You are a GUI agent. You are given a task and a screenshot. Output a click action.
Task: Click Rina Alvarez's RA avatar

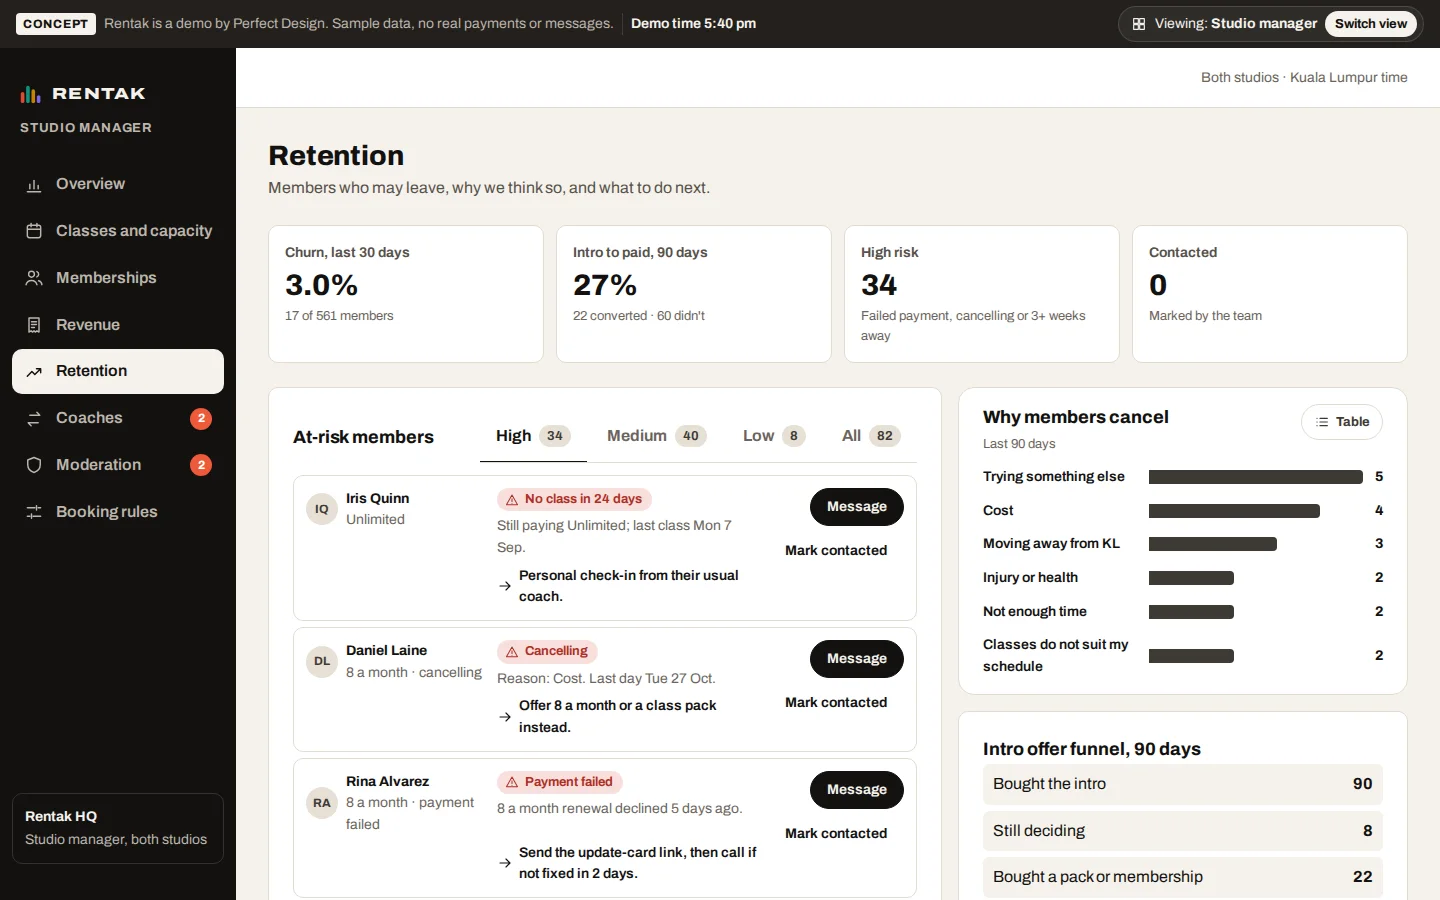point(322,802)
